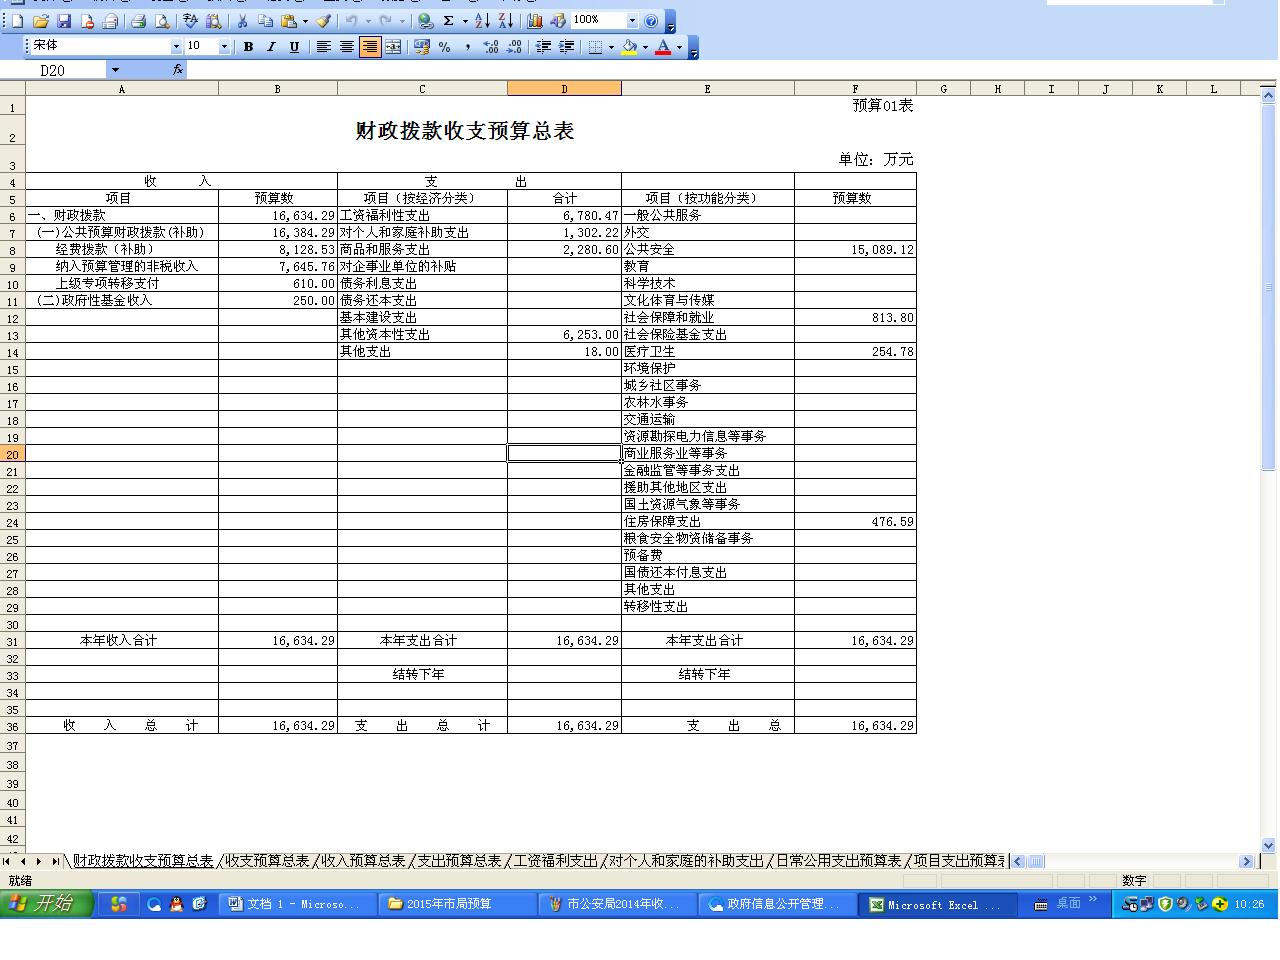
Task: Open the font name dropdown showing 宋体
Action: click(176, 47)
